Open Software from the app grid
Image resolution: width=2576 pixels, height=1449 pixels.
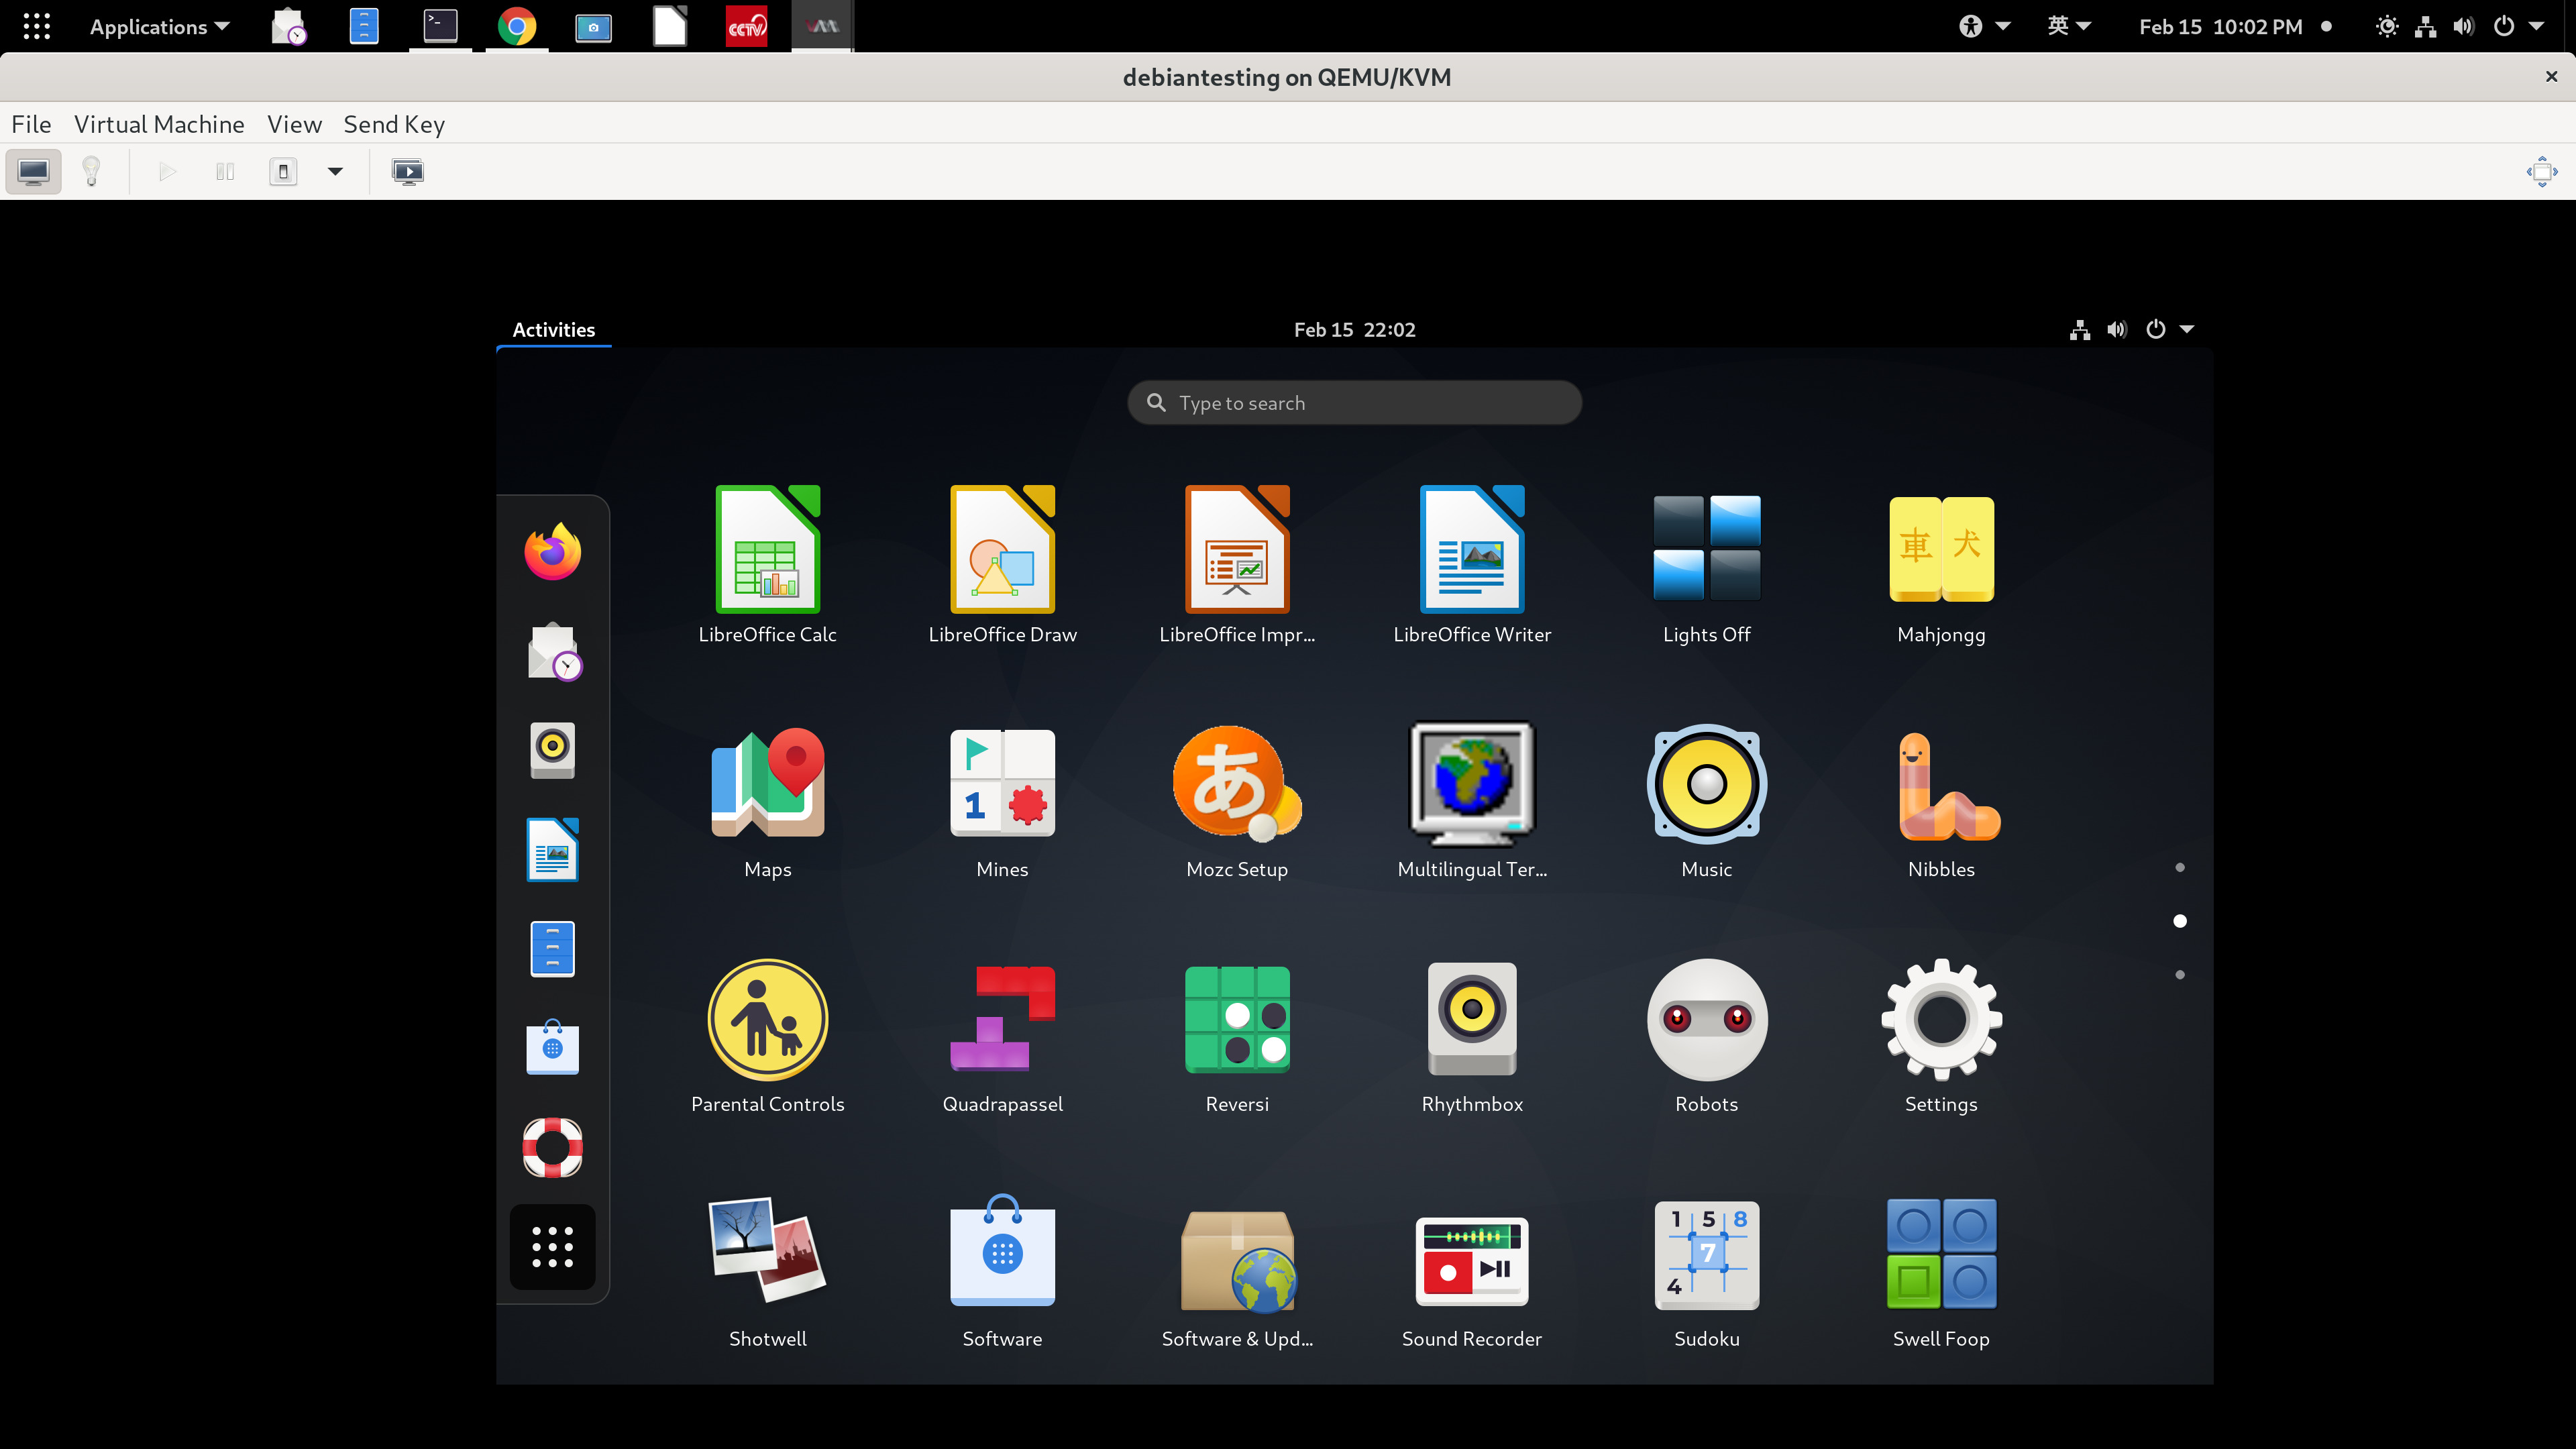point(1002,1270)
